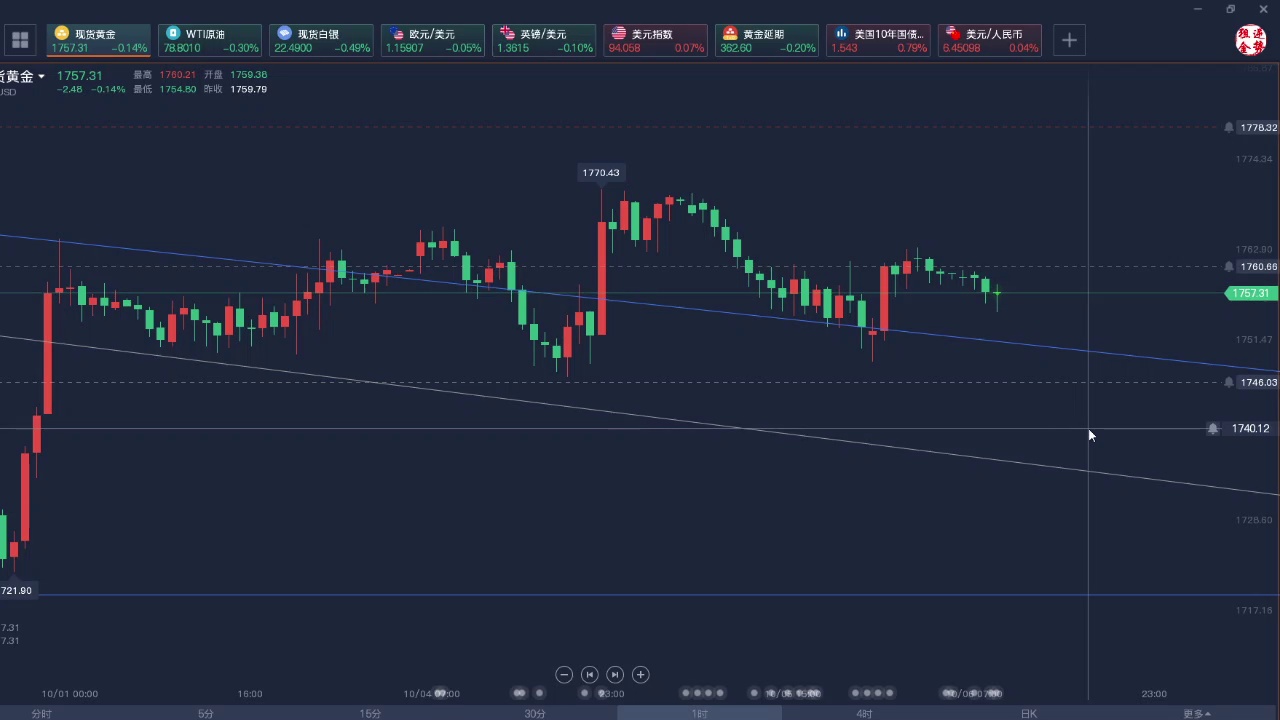Expand the 现货黄金 symbol dropdown

point(41,77)
